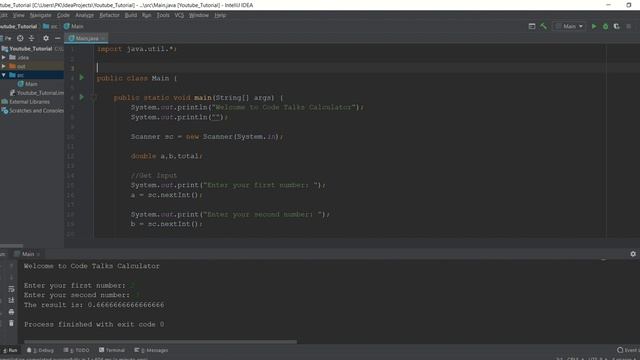Click the import java.util line in editor
The image size is (640, 360).
pos(136,49)
